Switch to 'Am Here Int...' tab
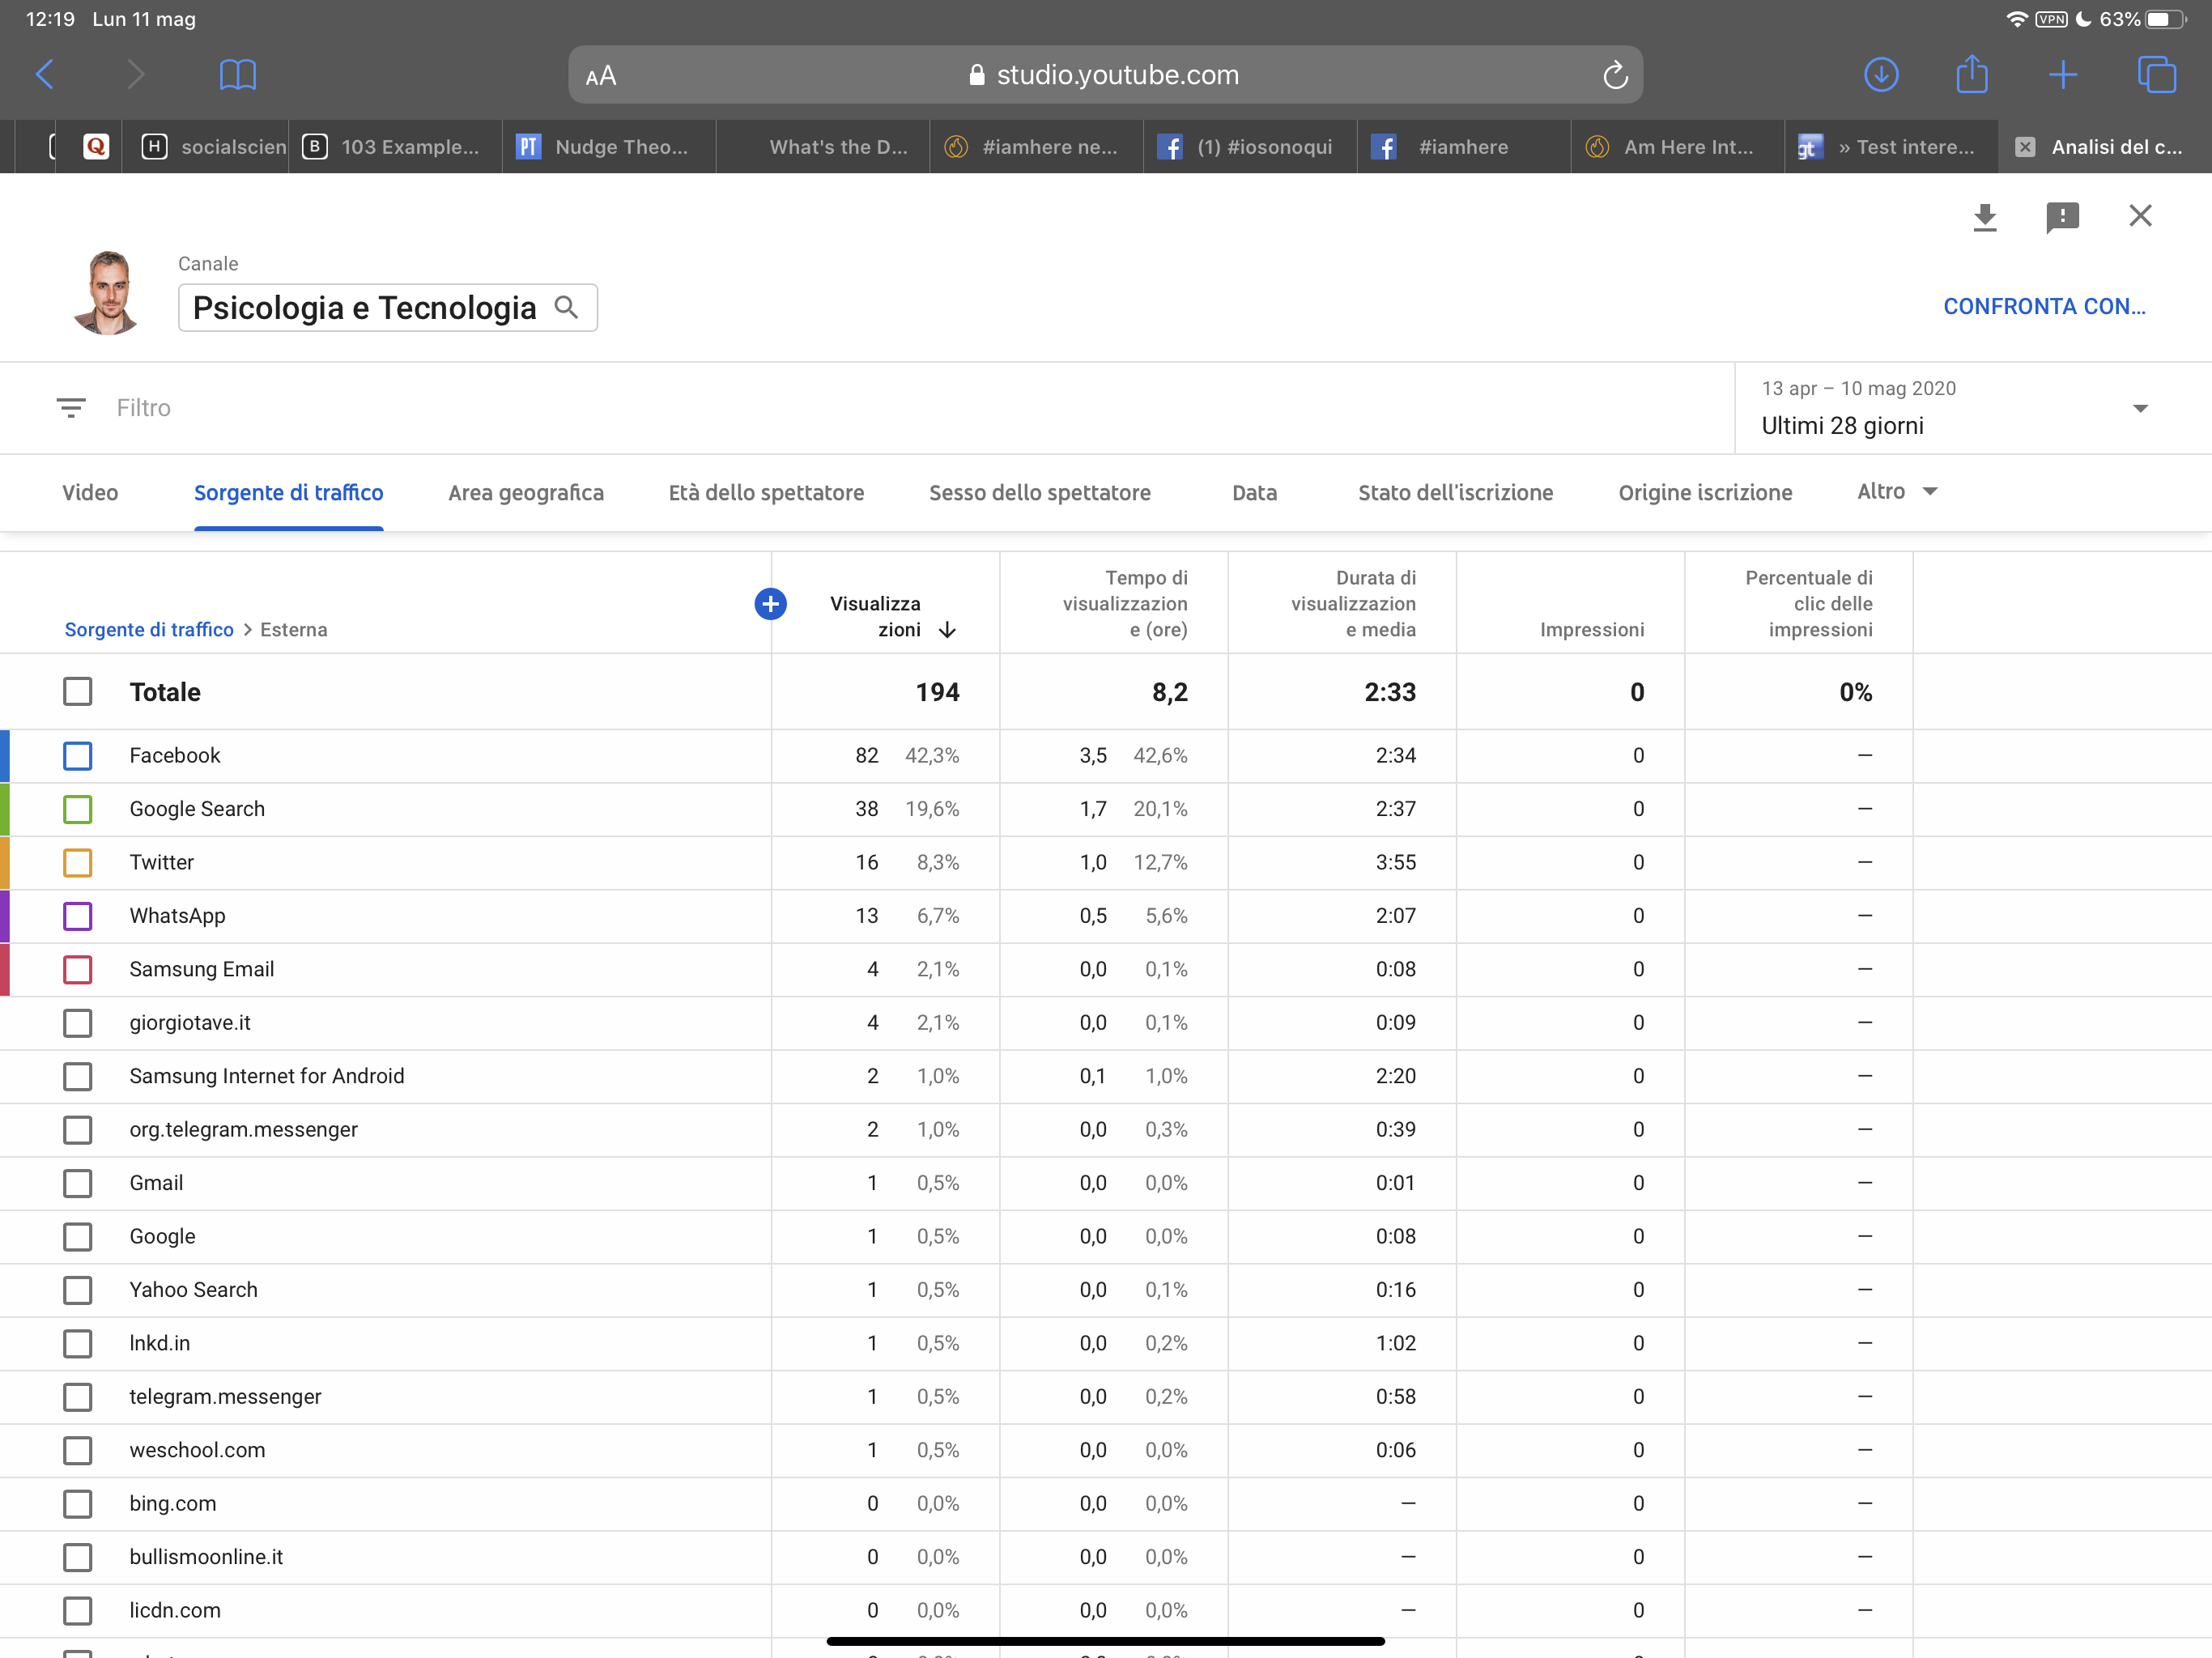 coord(1677,147)
